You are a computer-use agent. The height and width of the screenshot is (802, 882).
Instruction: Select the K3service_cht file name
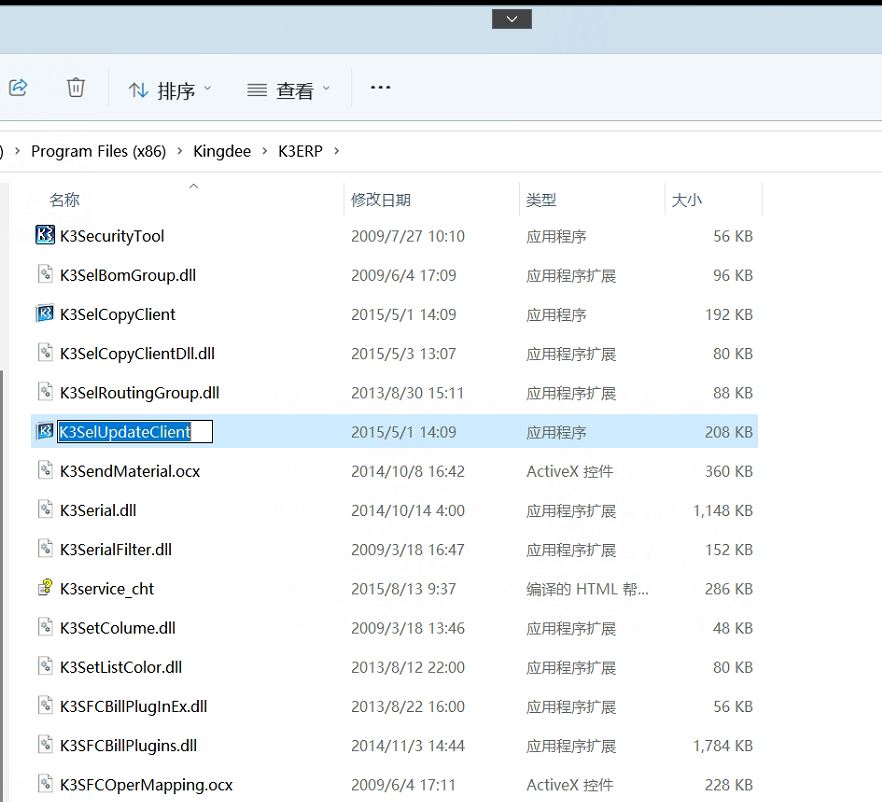107,589
